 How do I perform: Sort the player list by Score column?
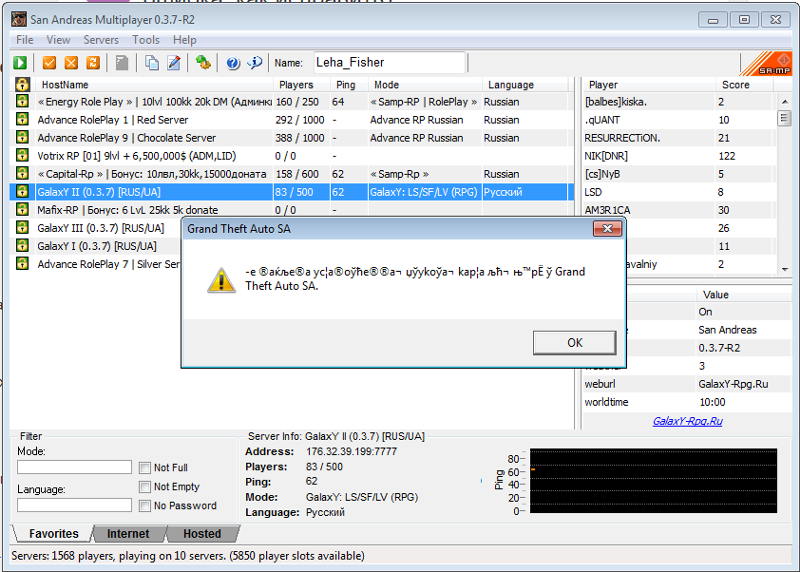coord(735,85)
